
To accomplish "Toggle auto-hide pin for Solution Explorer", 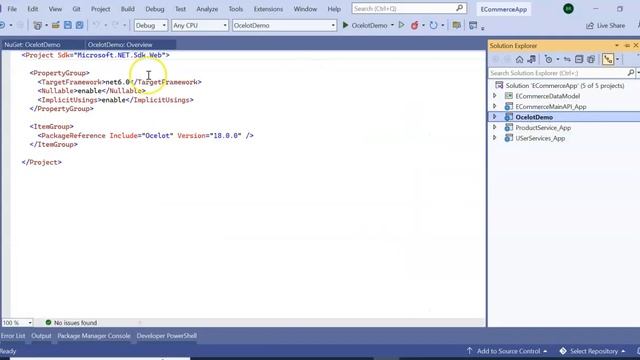I will pyautogui.click(x=627, y=46).
